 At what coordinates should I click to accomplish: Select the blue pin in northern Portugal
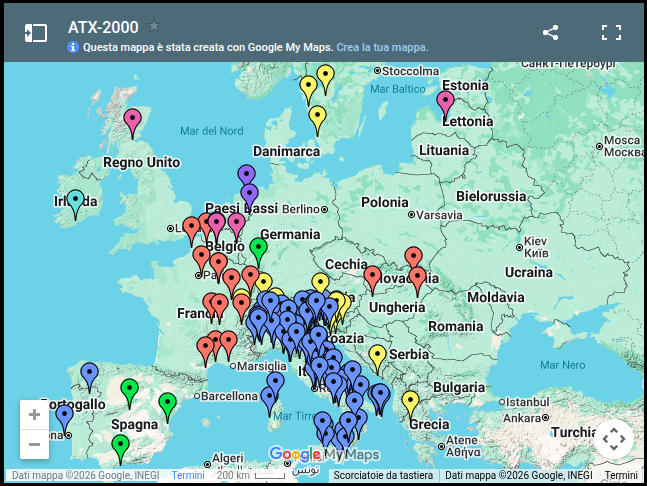[x=90, y=377]
